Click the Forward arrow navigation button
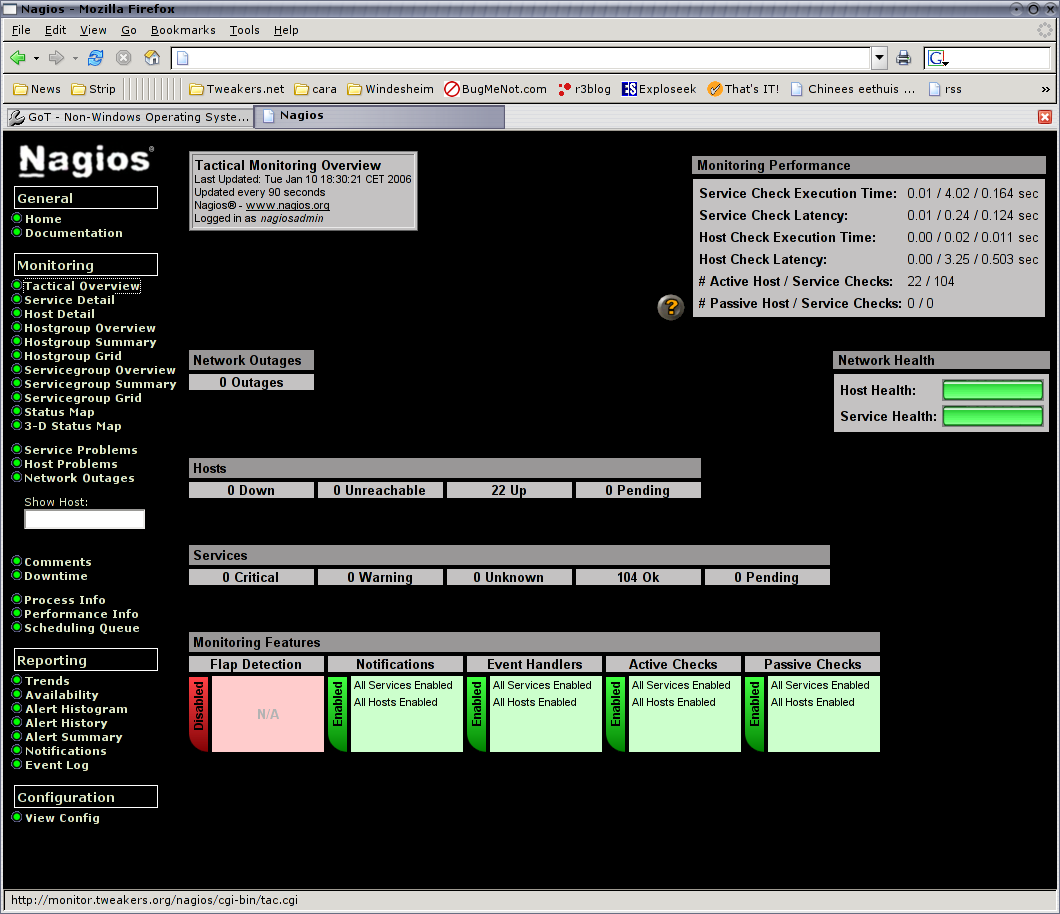Screen dimensions: 1060x914 click(57, 58)
